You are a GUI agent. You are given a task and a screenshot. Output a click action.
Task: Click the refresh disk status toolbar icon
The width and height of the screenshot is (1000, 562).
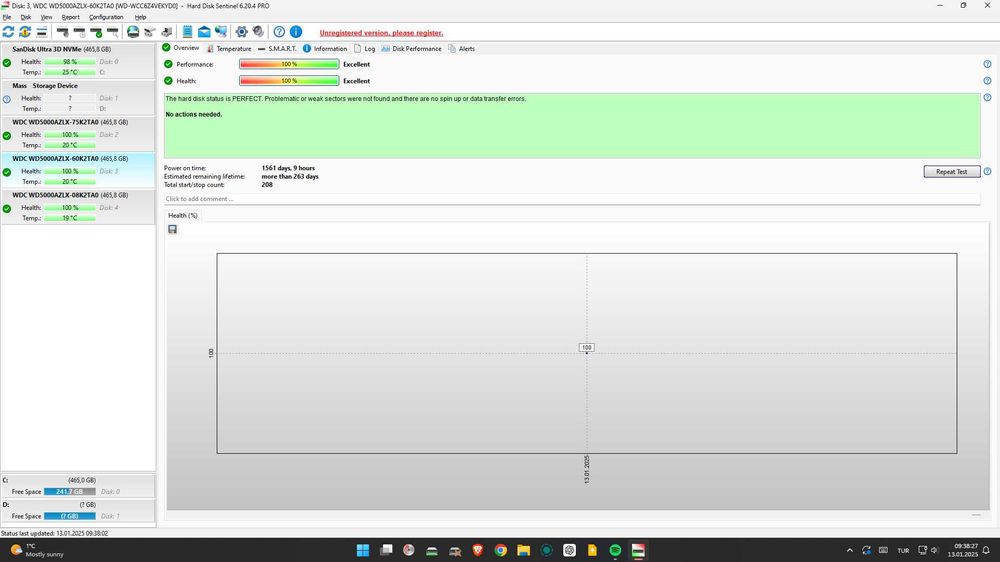tap(8, 31)
